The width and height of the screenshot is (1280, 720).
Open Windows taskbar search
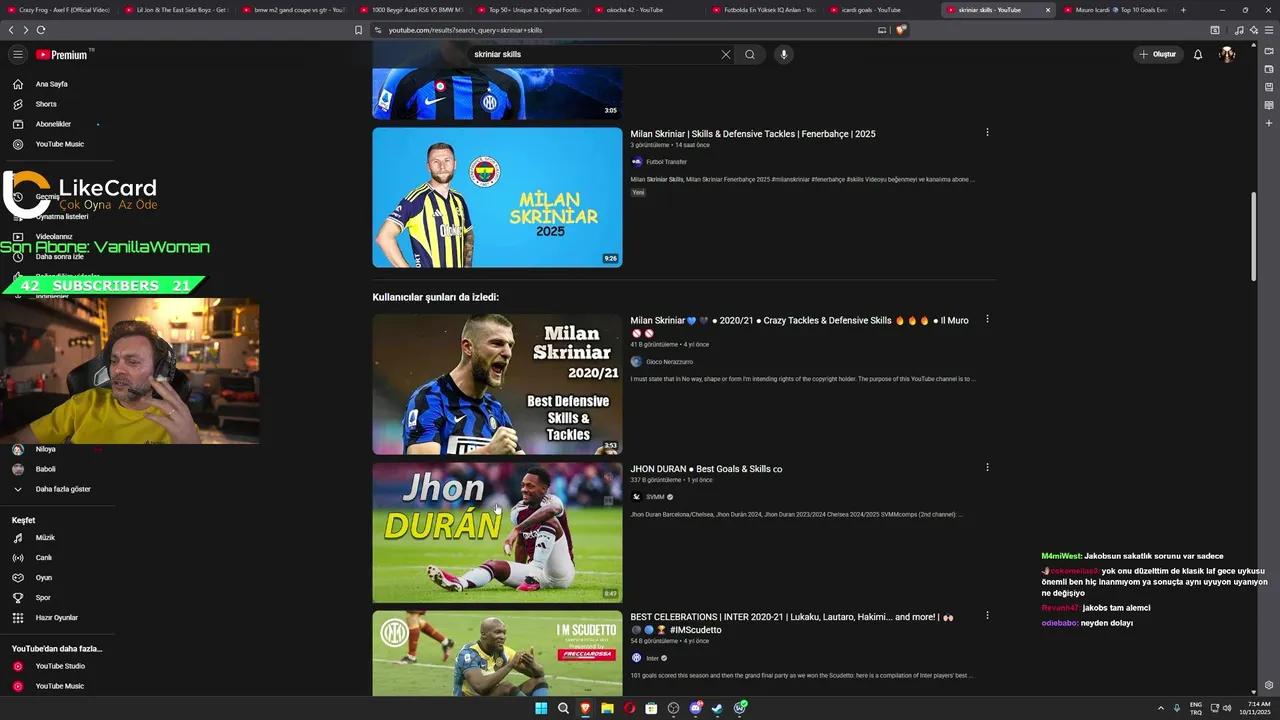(563, 708)
